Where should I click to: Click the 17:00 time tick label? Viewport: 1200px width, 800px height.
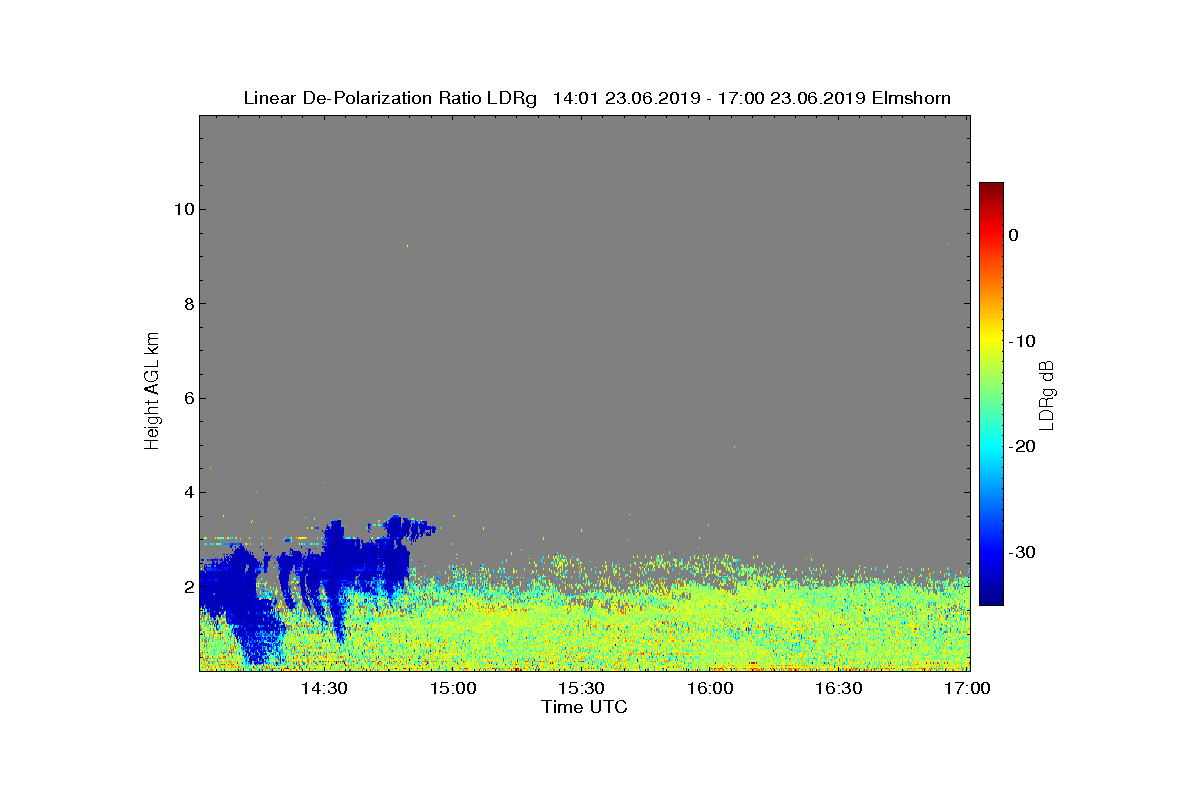click(967, 688)
